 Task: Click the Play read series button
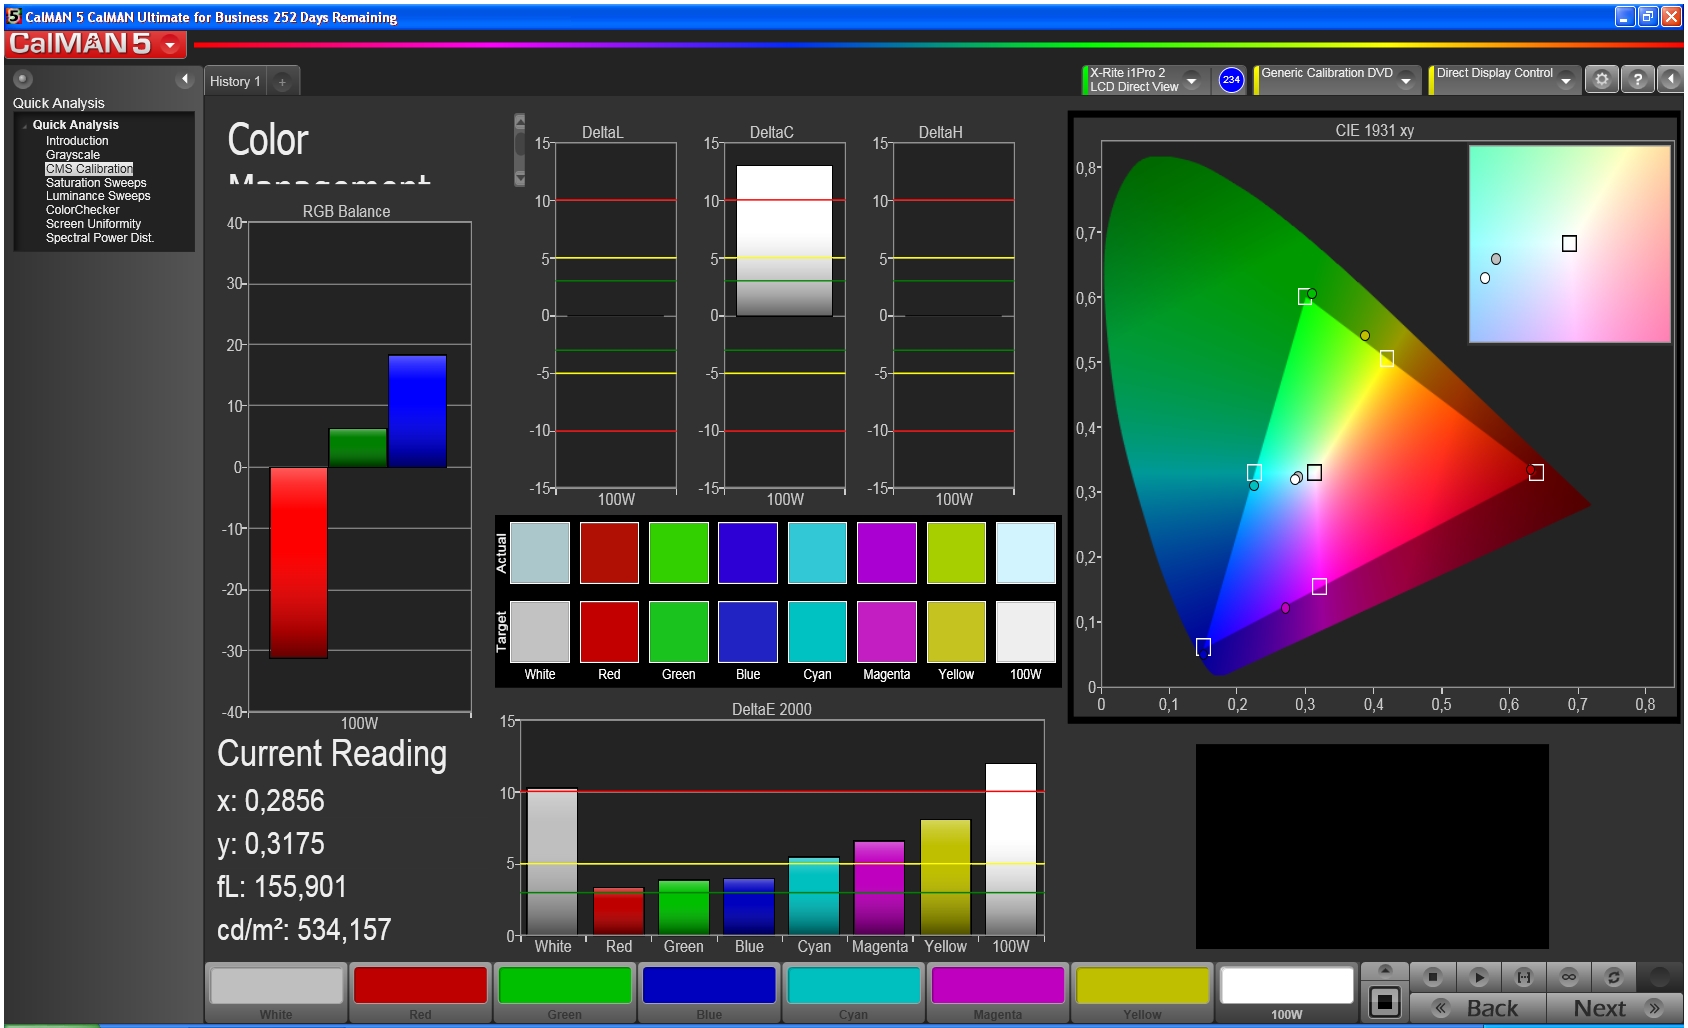(1479, 977)
